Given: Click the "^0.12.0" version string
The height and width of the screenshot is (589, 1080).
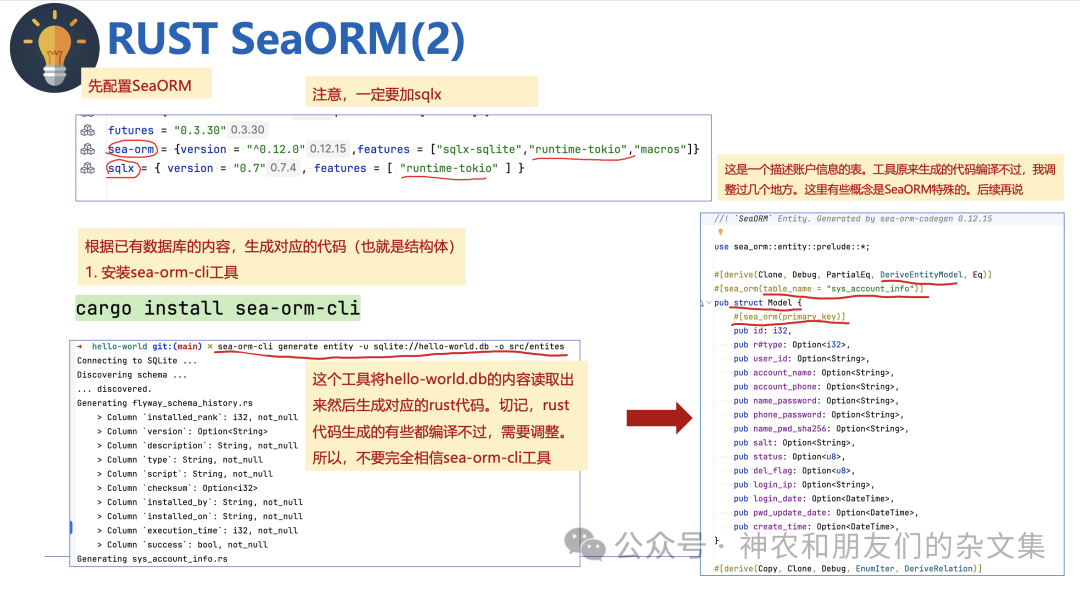Looking at the screenshot, I should 276,149.
